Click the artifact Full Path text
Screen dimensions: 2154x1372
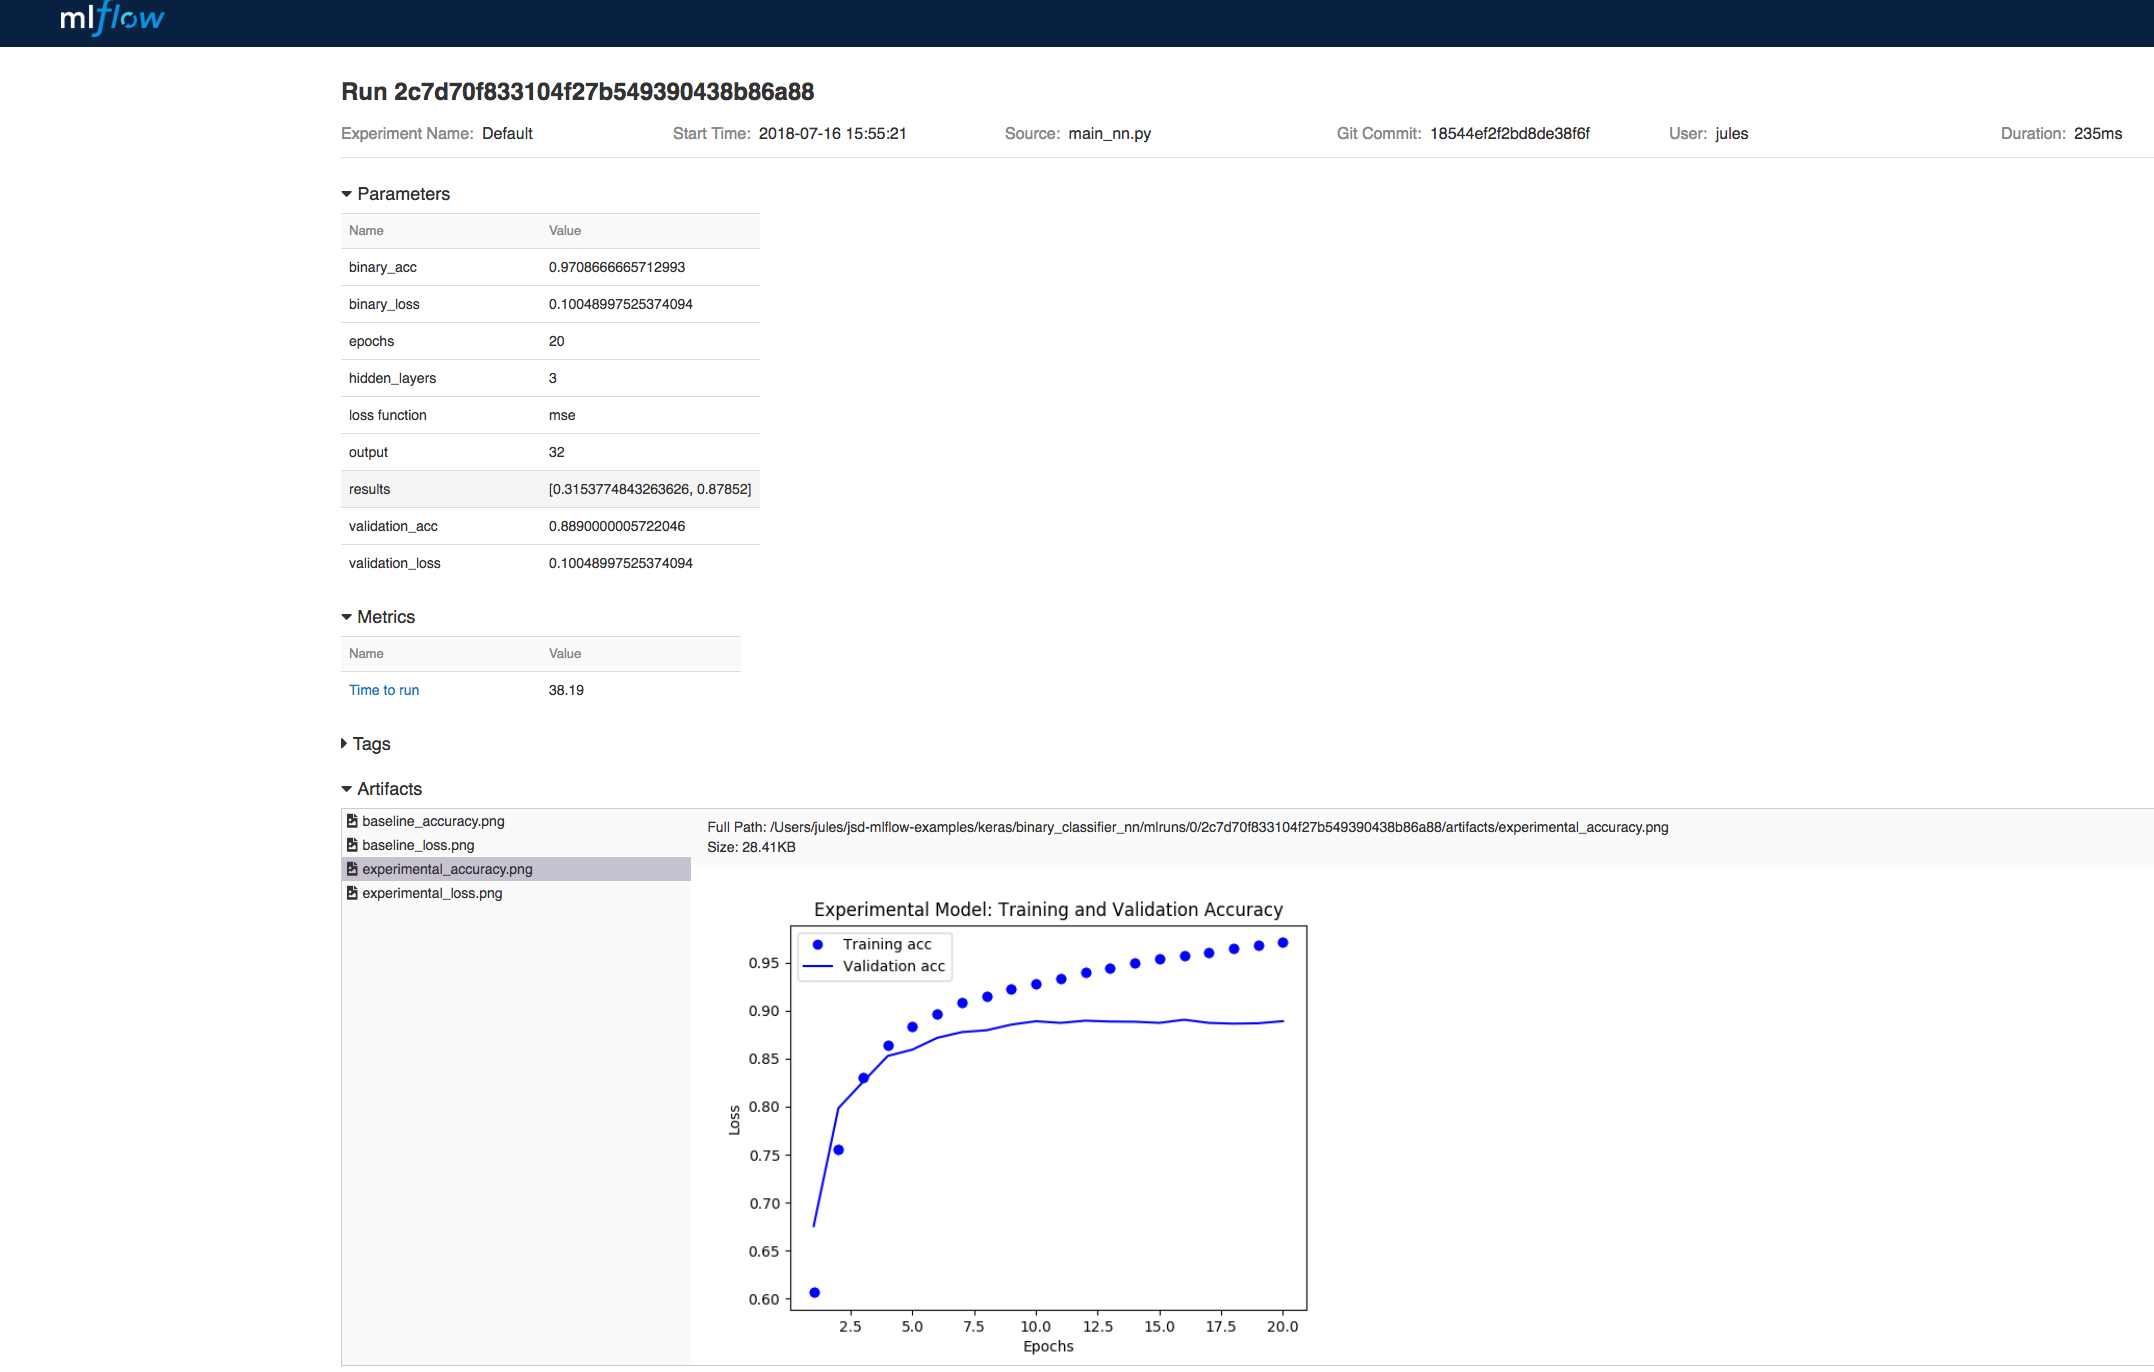pos(1187,827)
